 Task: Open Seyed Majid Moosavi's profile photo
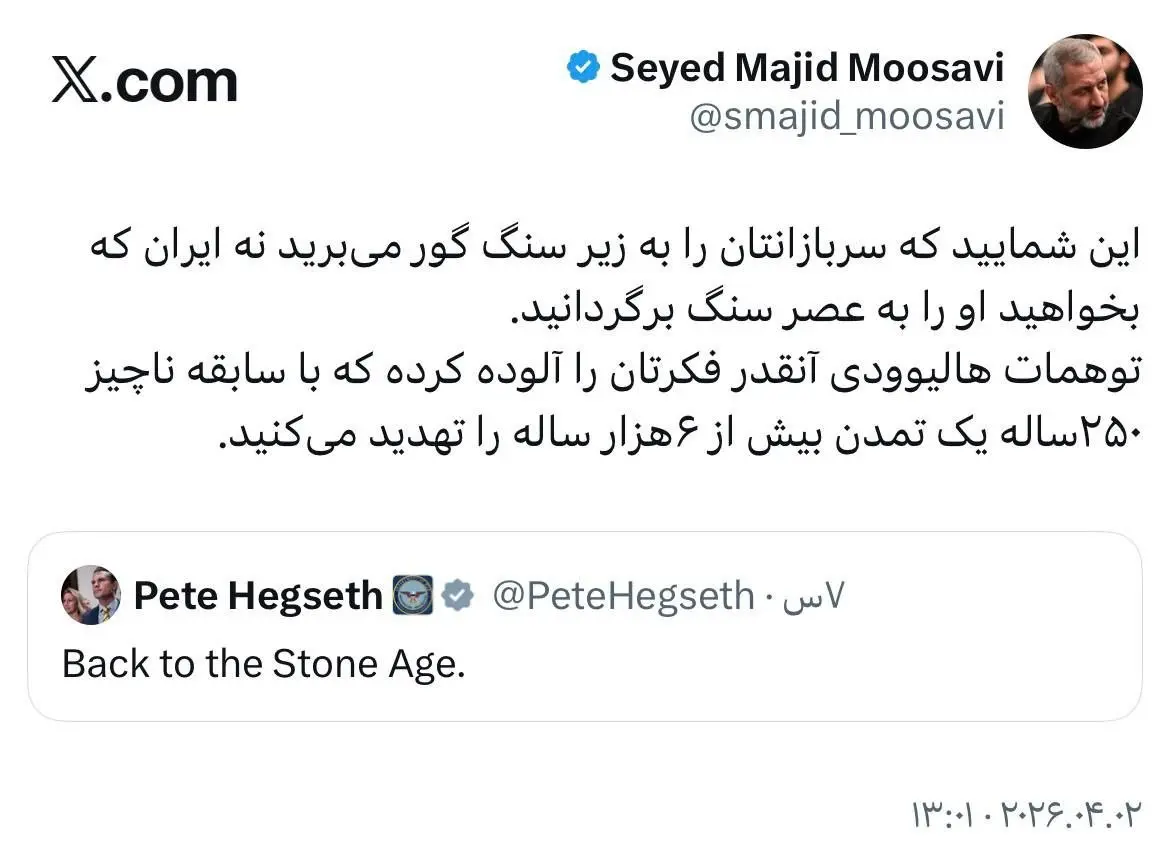click(x=1085, y=92)
